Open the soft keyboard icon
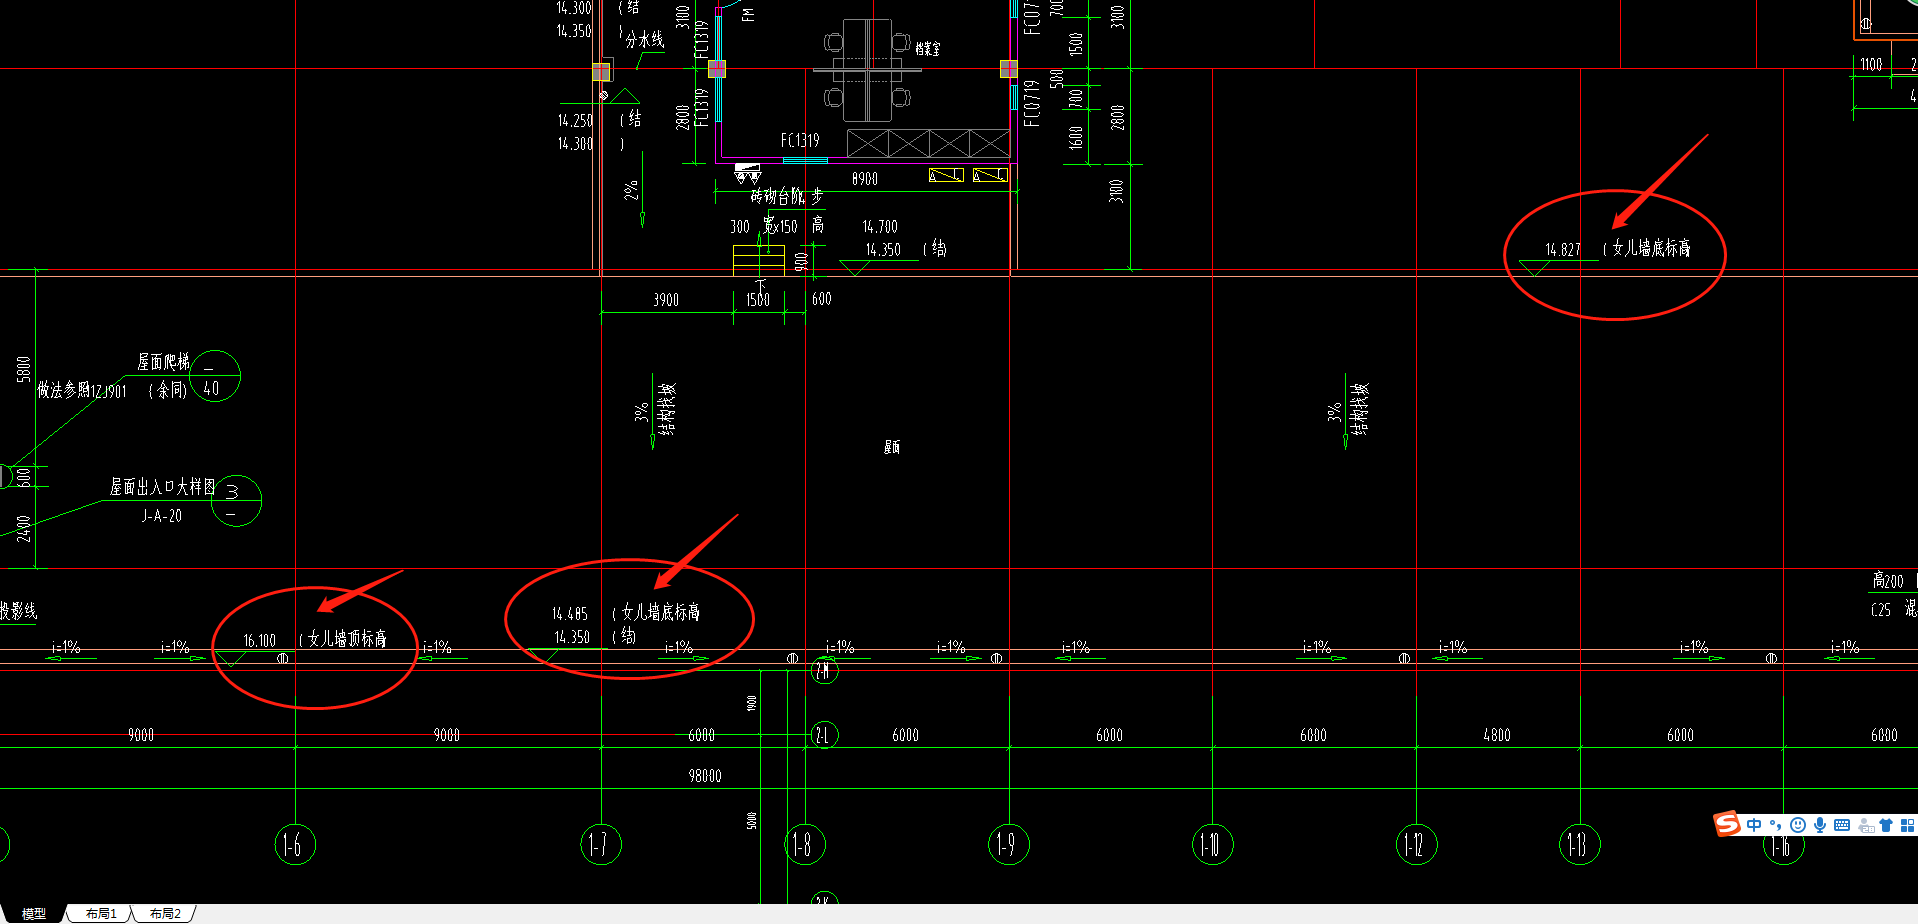 click(1842, 825)
